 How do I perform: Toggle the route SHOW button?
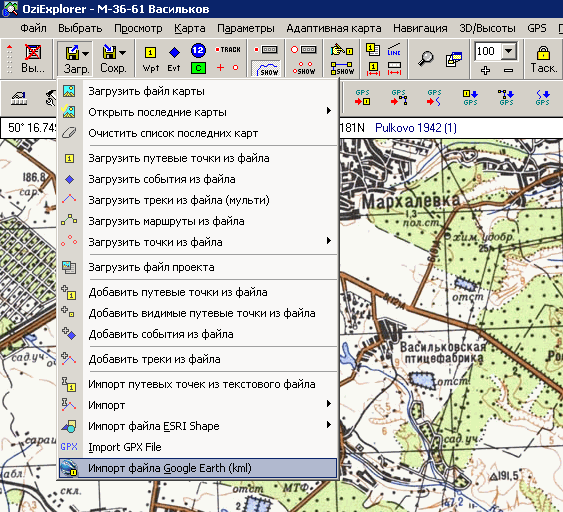342,68
